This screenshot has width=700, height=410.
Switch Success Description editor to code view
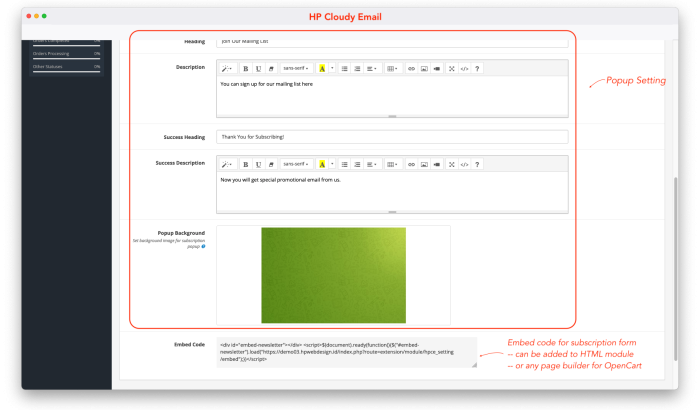(x=464, y=164)
